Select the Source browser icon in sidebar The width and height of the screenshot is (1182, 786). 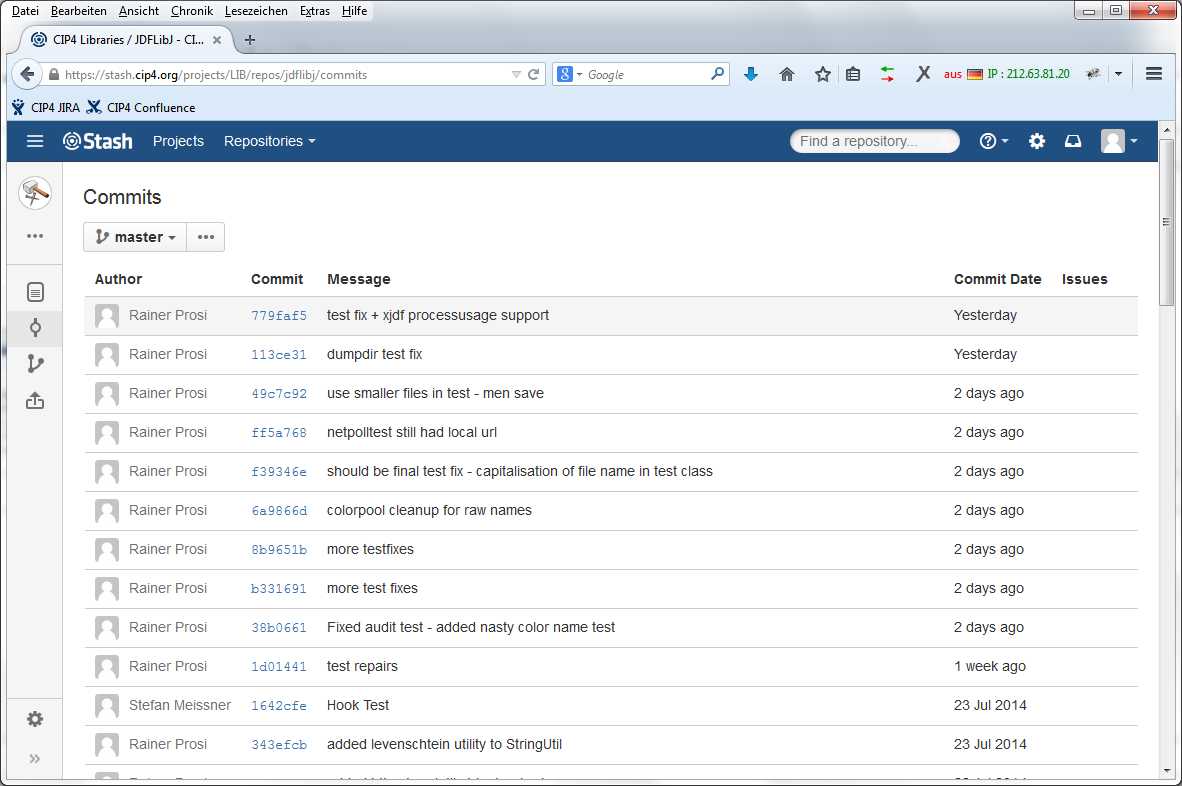pyautogui.click(x=35, y=292)
